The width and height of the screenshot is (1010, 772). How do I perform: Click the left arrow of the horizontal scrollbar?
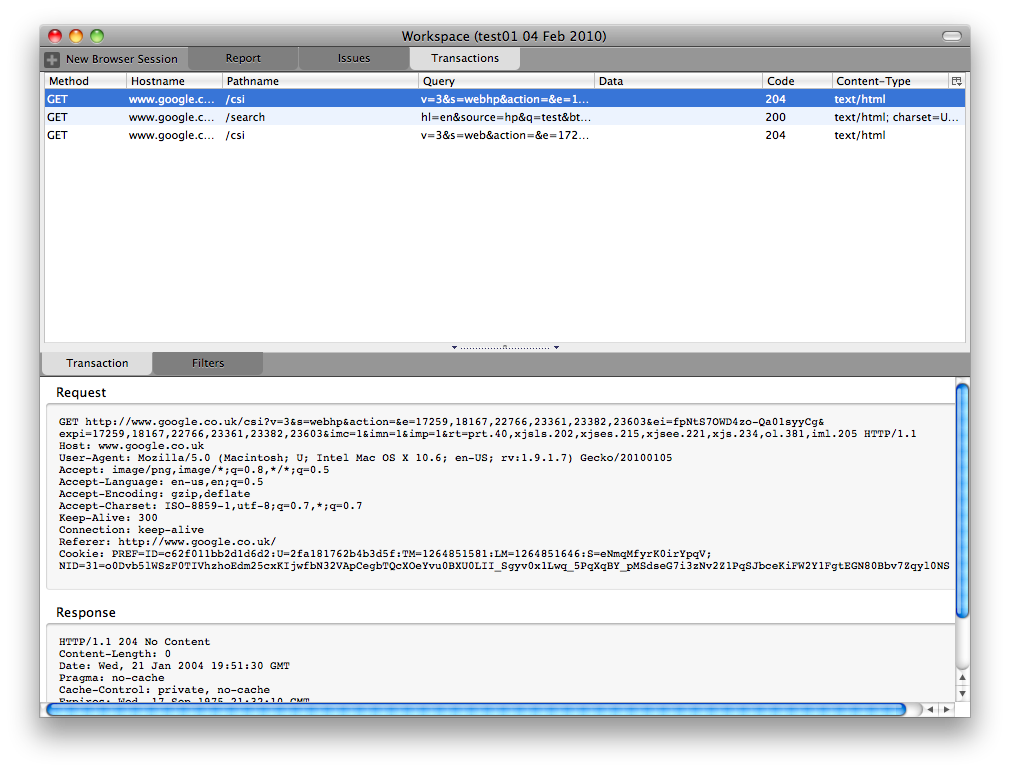931,709
